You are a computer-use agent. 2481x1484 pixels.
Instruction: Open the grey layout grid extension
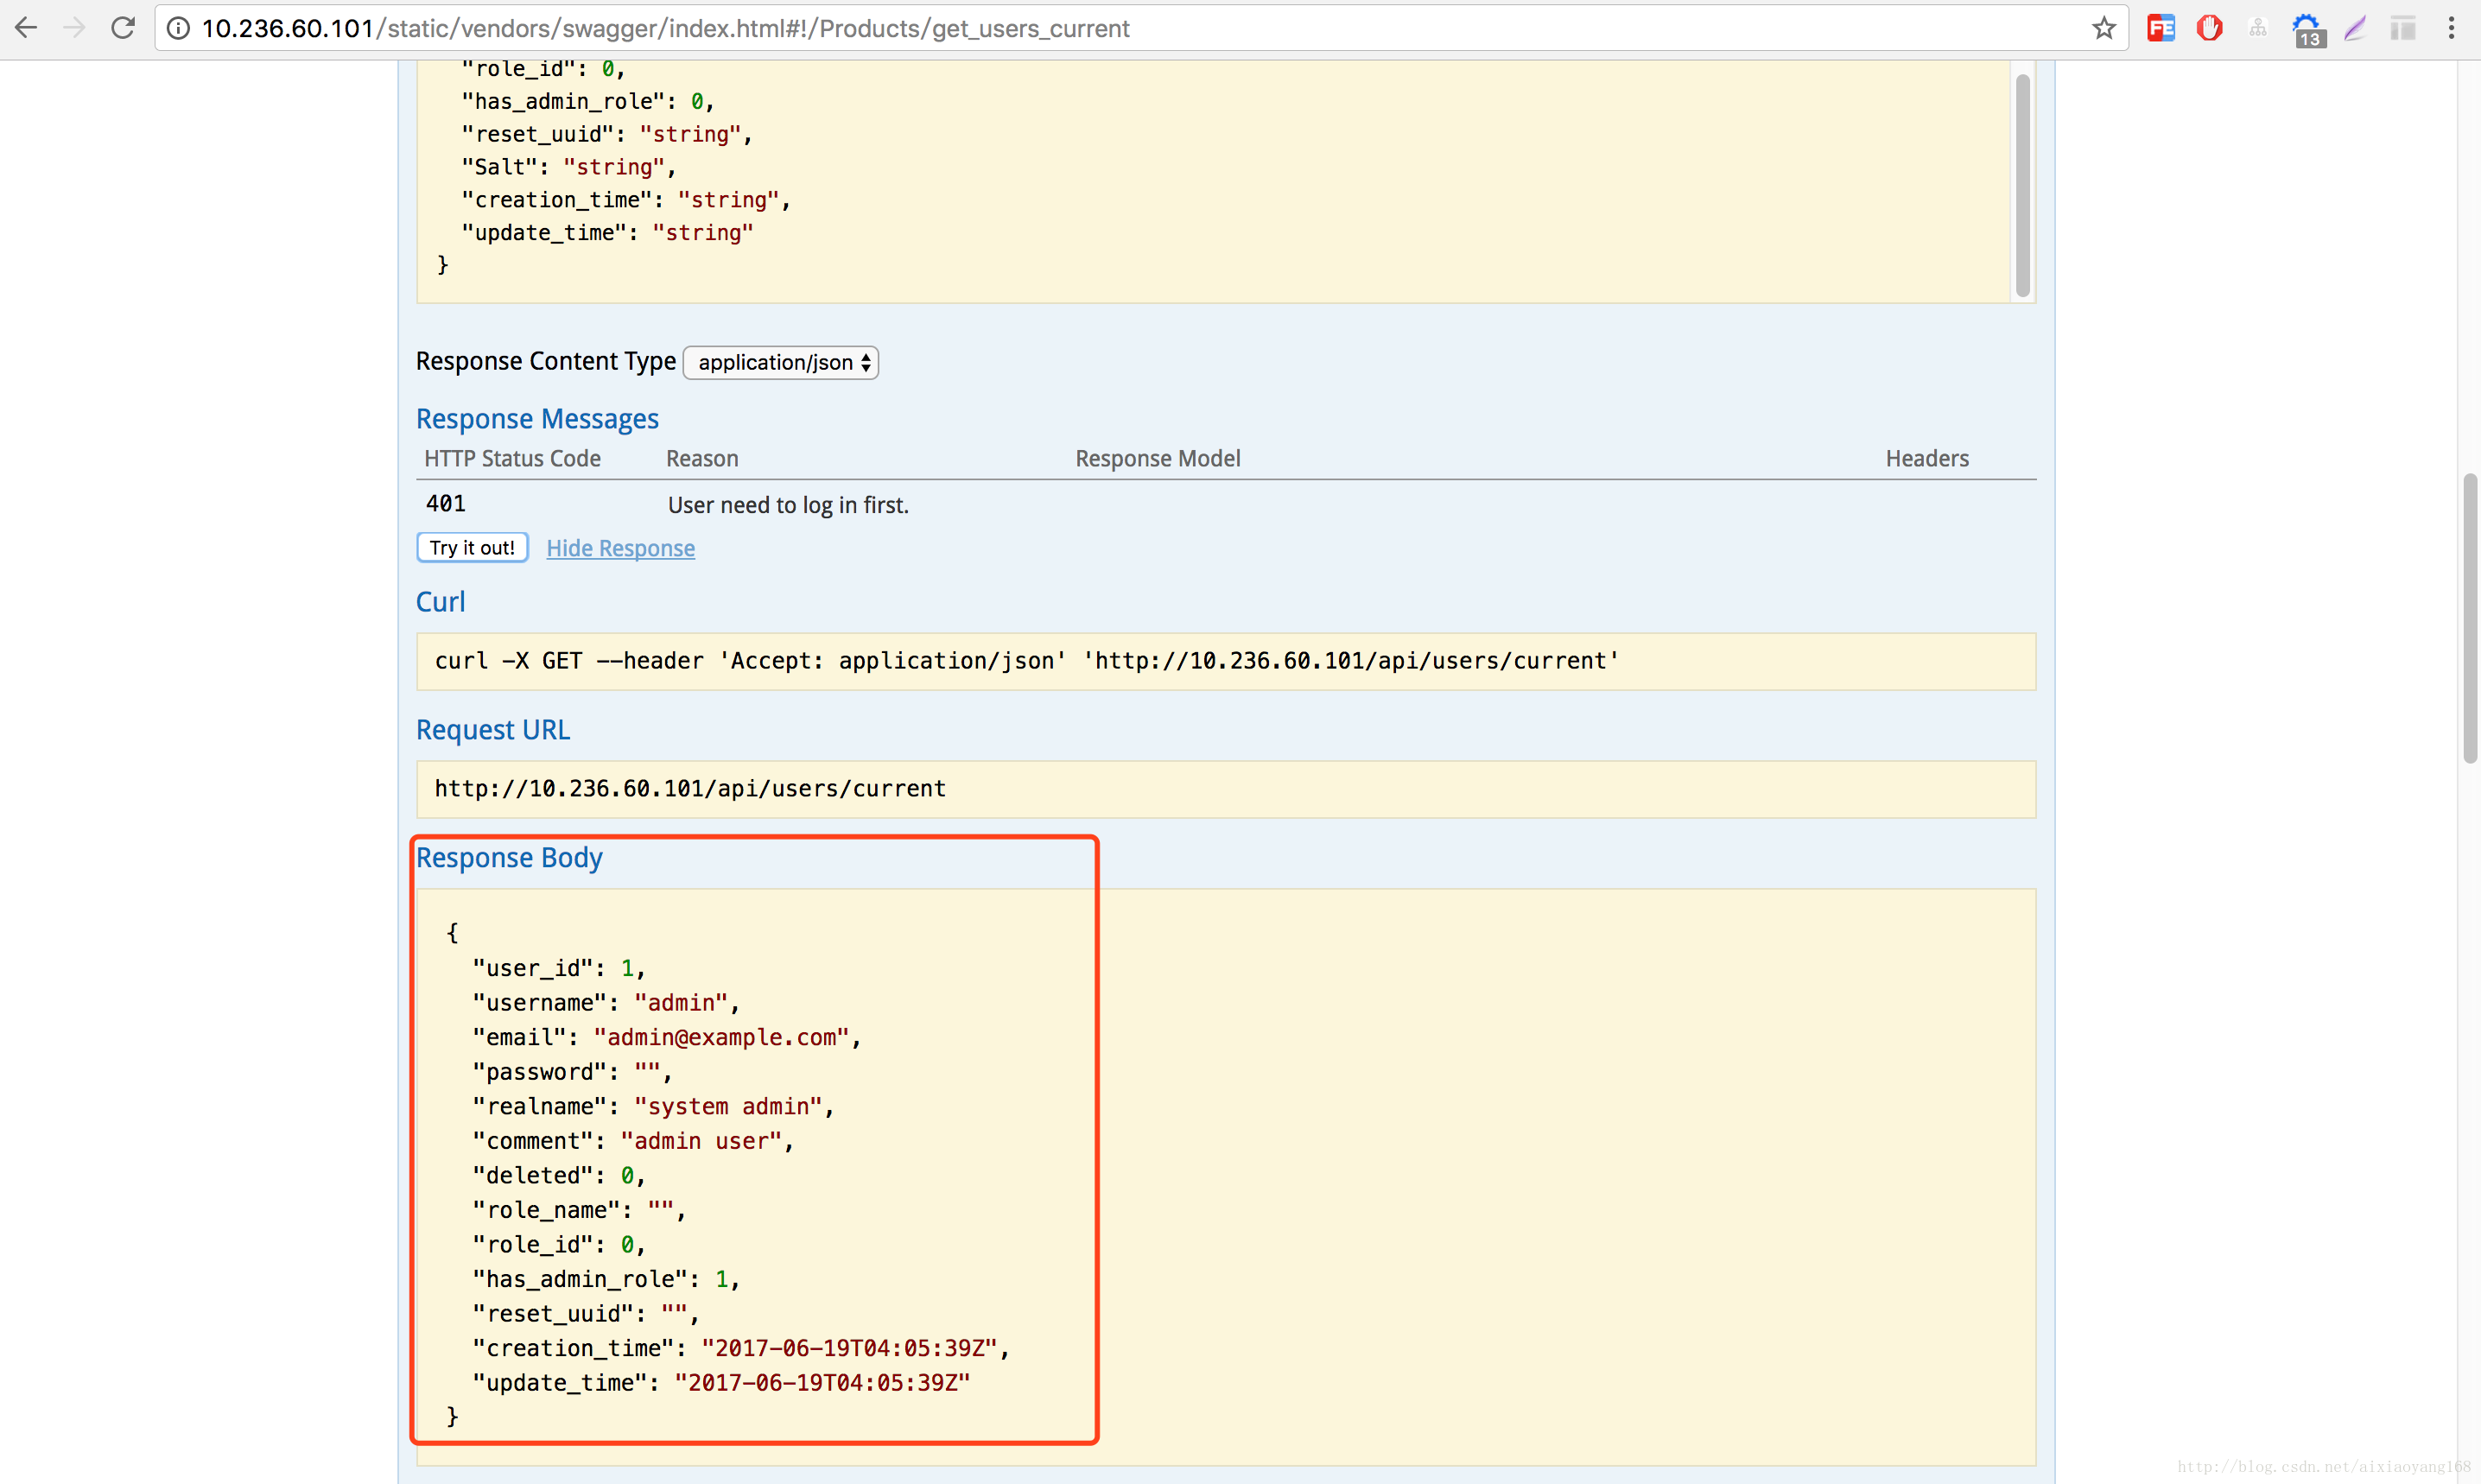coord(2403,28)
